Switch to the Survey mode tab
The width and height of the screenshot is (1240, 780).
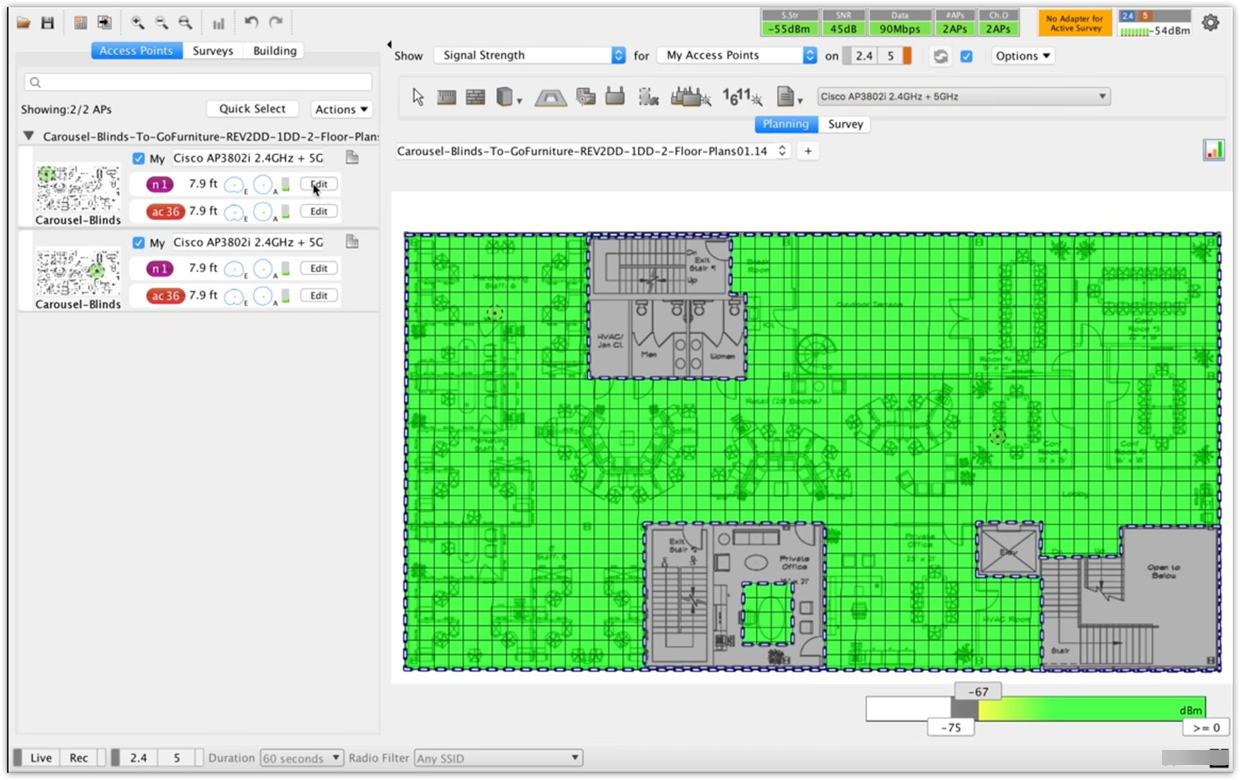pyautogui.click(x=845, y=124)
